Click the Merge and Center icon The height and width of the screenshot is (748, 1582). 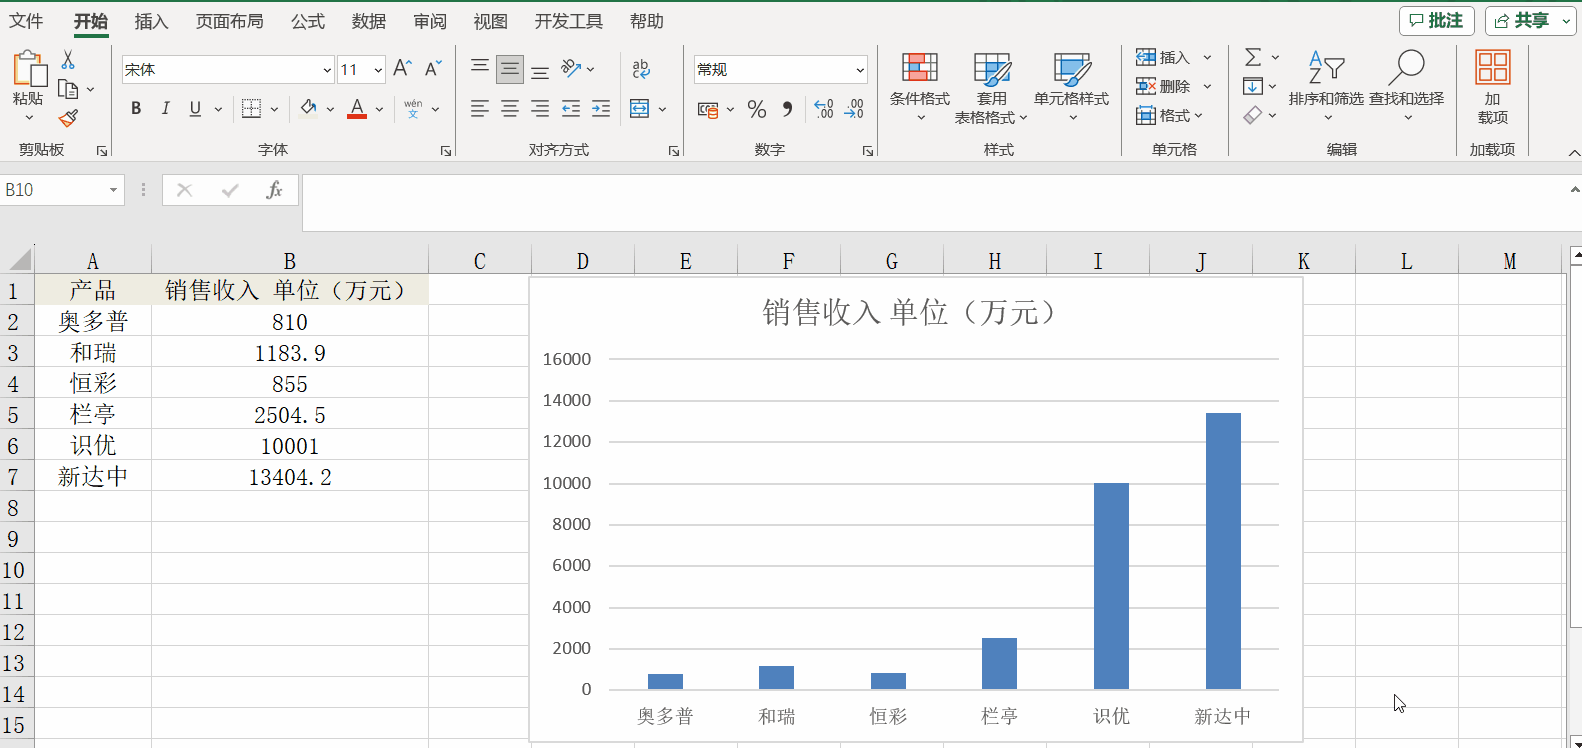pyautogui.click(x=640, y=108)
